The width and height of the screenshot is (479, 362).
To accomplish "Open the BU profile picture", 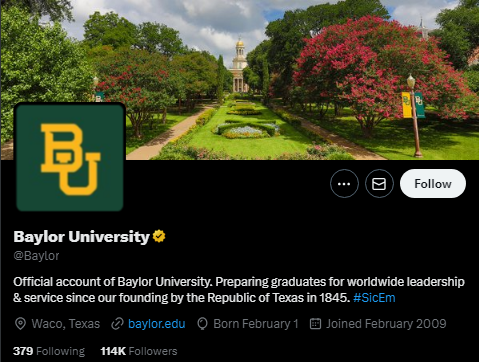I will (x=70, y=157).
